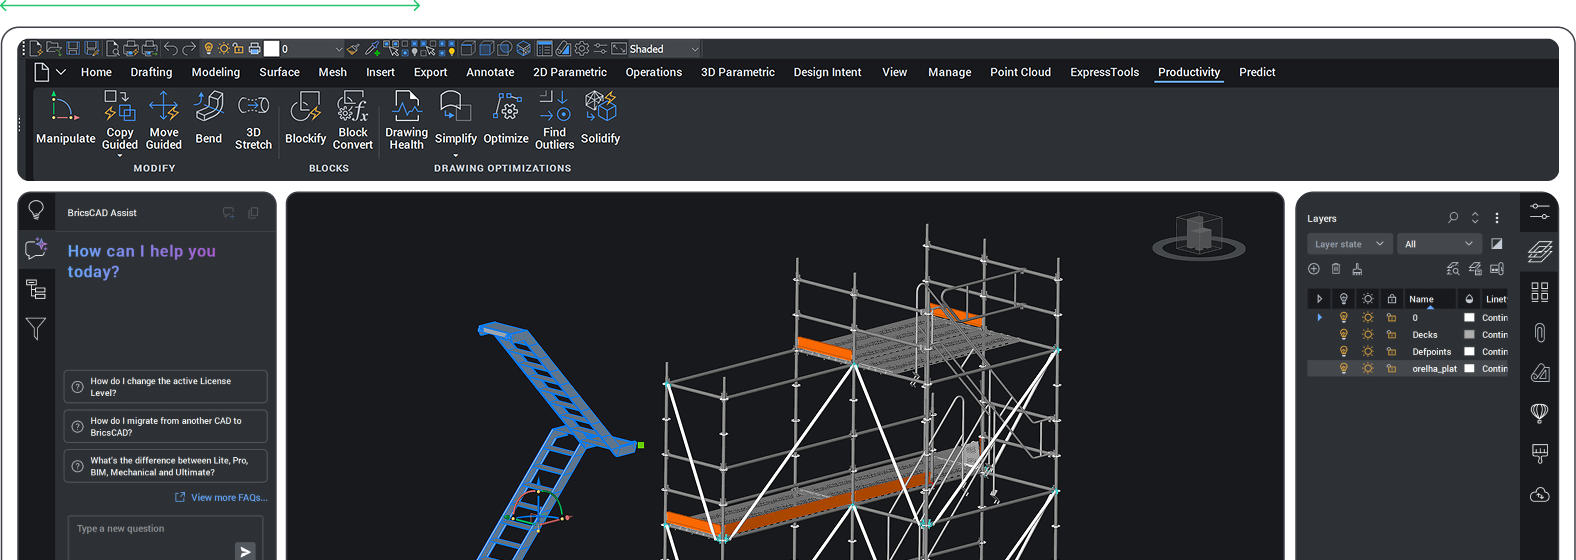Toggle freeze sun icon of layer Decks
Screen dimensions: 1576x560
(1367, 335)
